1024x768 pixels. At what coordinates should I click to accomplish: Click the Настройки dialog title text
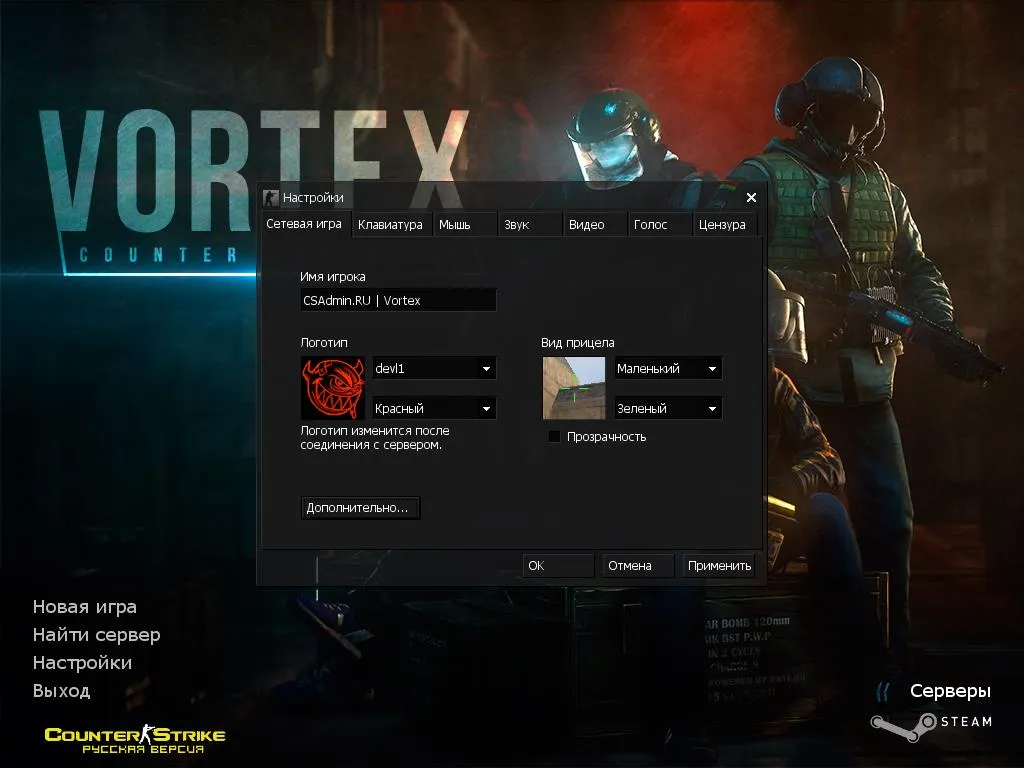pos(313,198)
